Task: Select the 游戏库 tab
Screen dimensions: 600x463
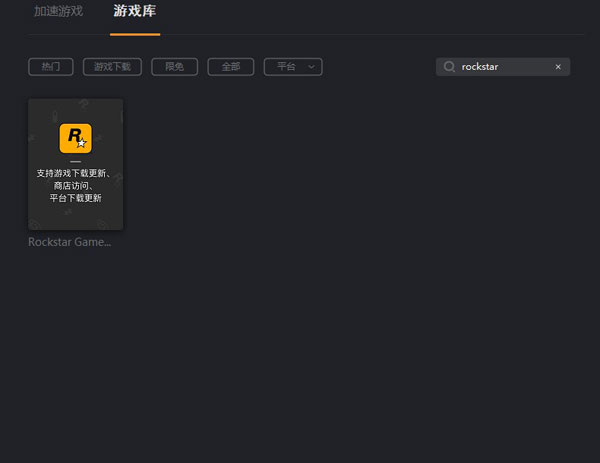Action: [x=135, y=12]
